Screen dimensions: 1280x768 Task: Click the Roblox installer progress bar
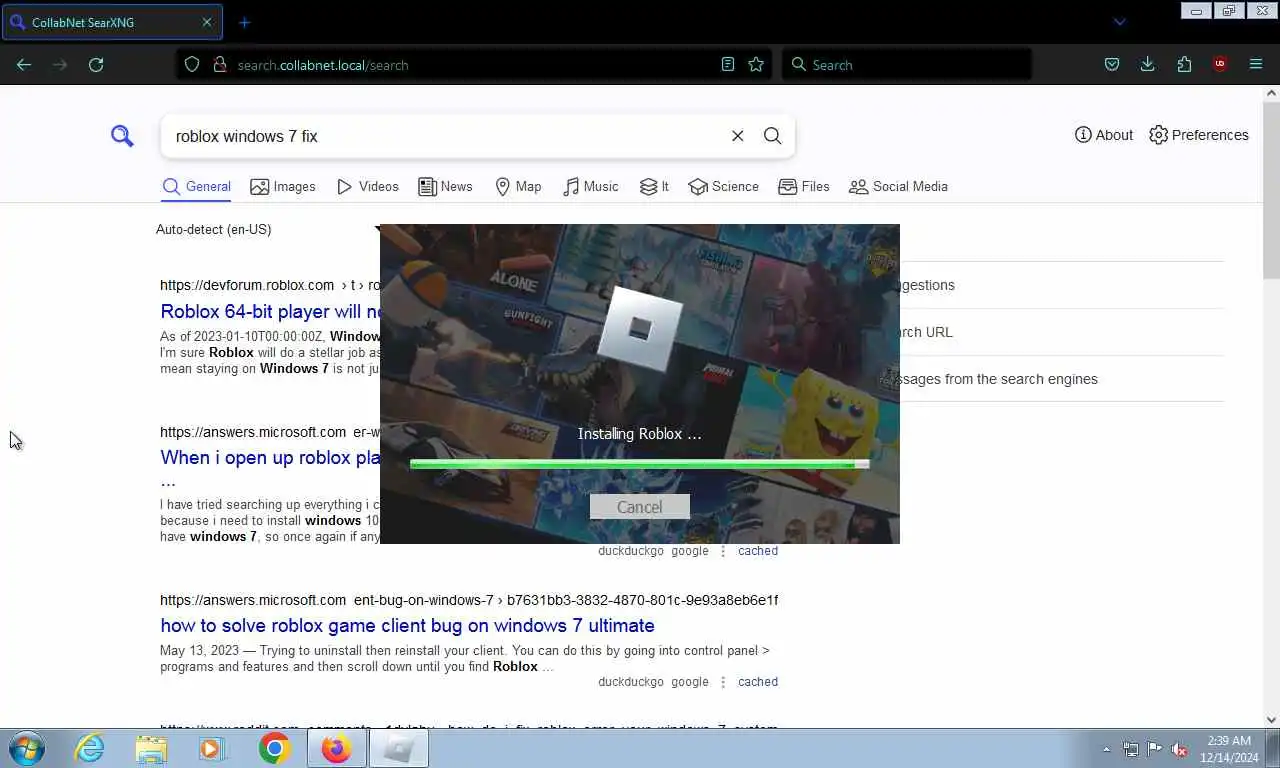pyautogui.click(x=639, y=464)
